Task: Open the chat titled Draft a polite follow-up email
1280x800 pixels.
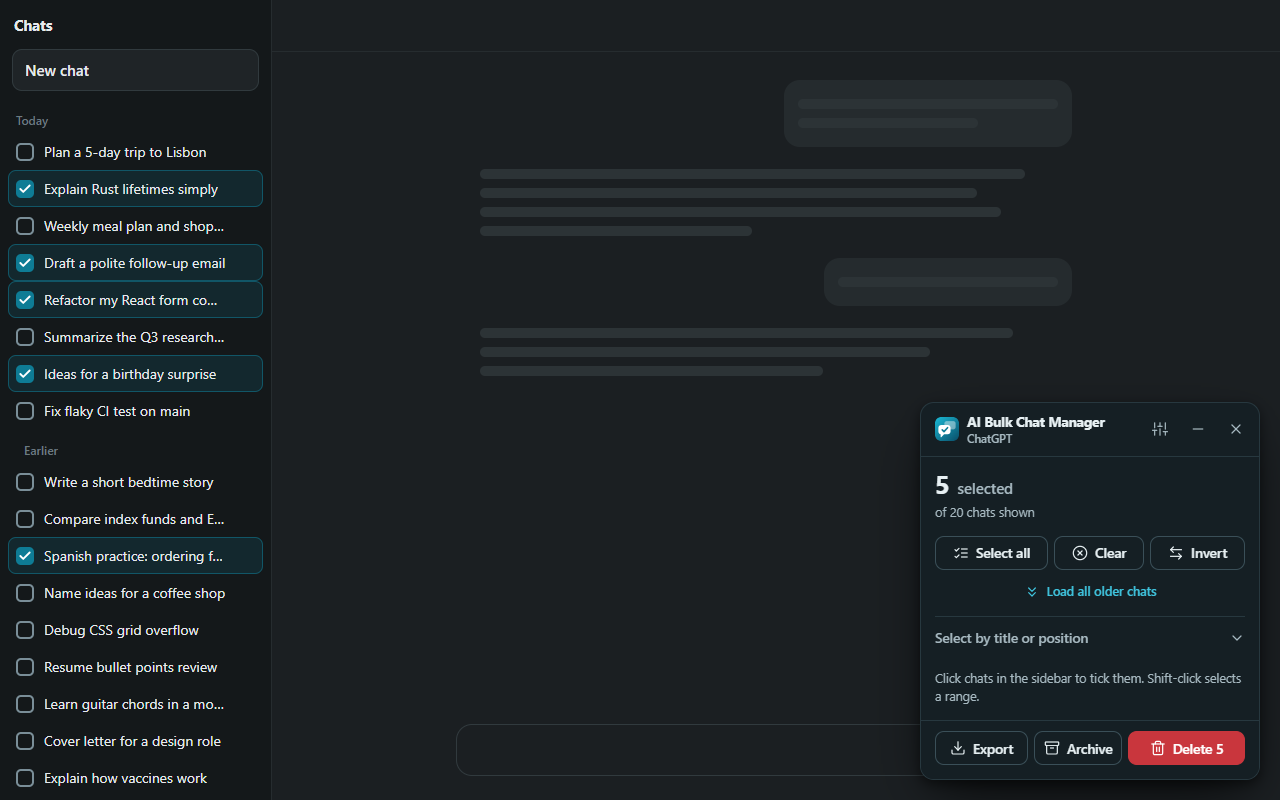Action: point(135,263)
